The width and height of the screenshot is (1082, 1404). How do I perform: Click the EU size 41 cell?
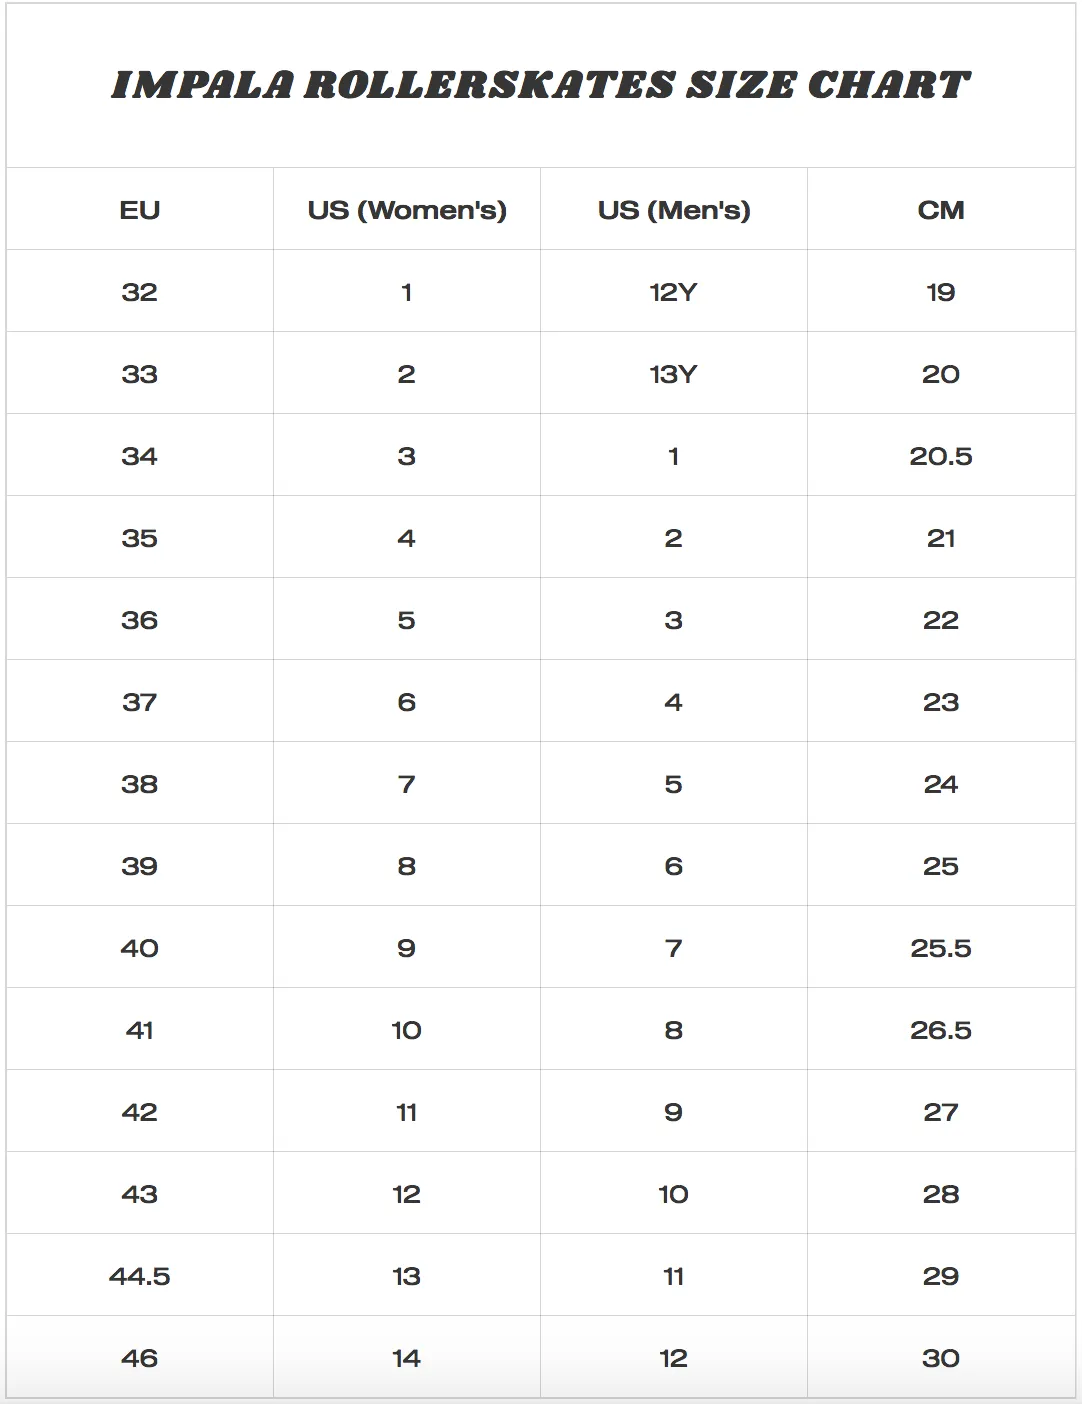140,1030
